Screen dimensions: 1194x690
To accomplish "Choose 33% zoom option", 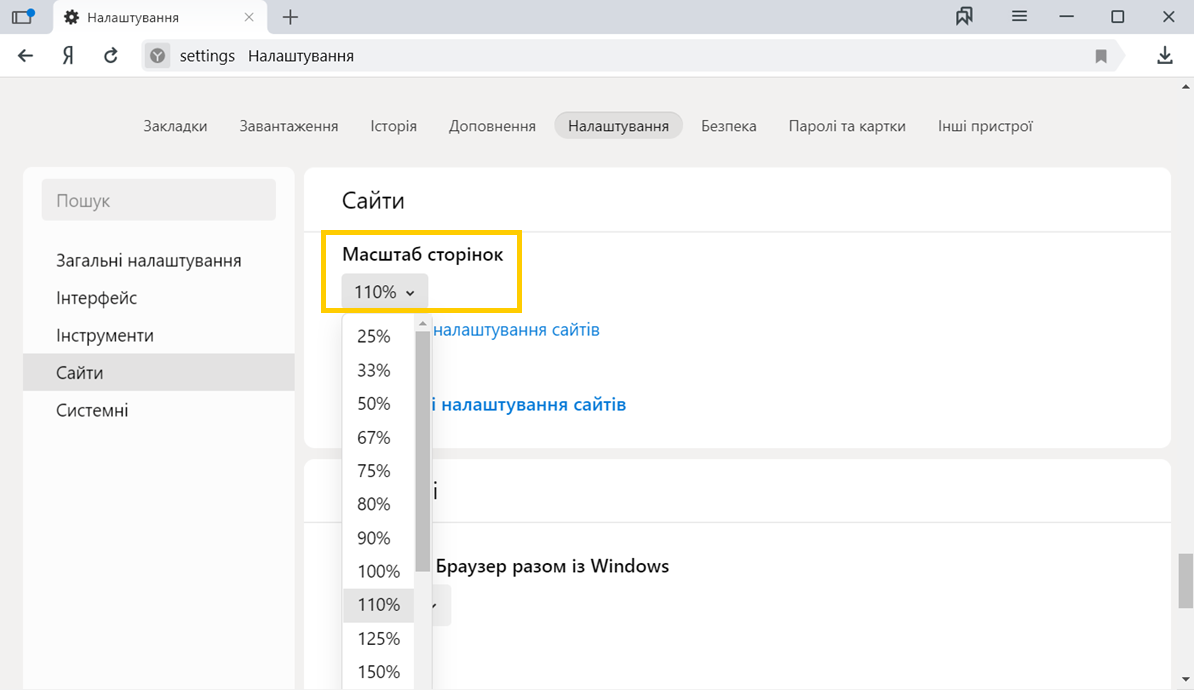I will pyautogui.click(x=378, y=370).
